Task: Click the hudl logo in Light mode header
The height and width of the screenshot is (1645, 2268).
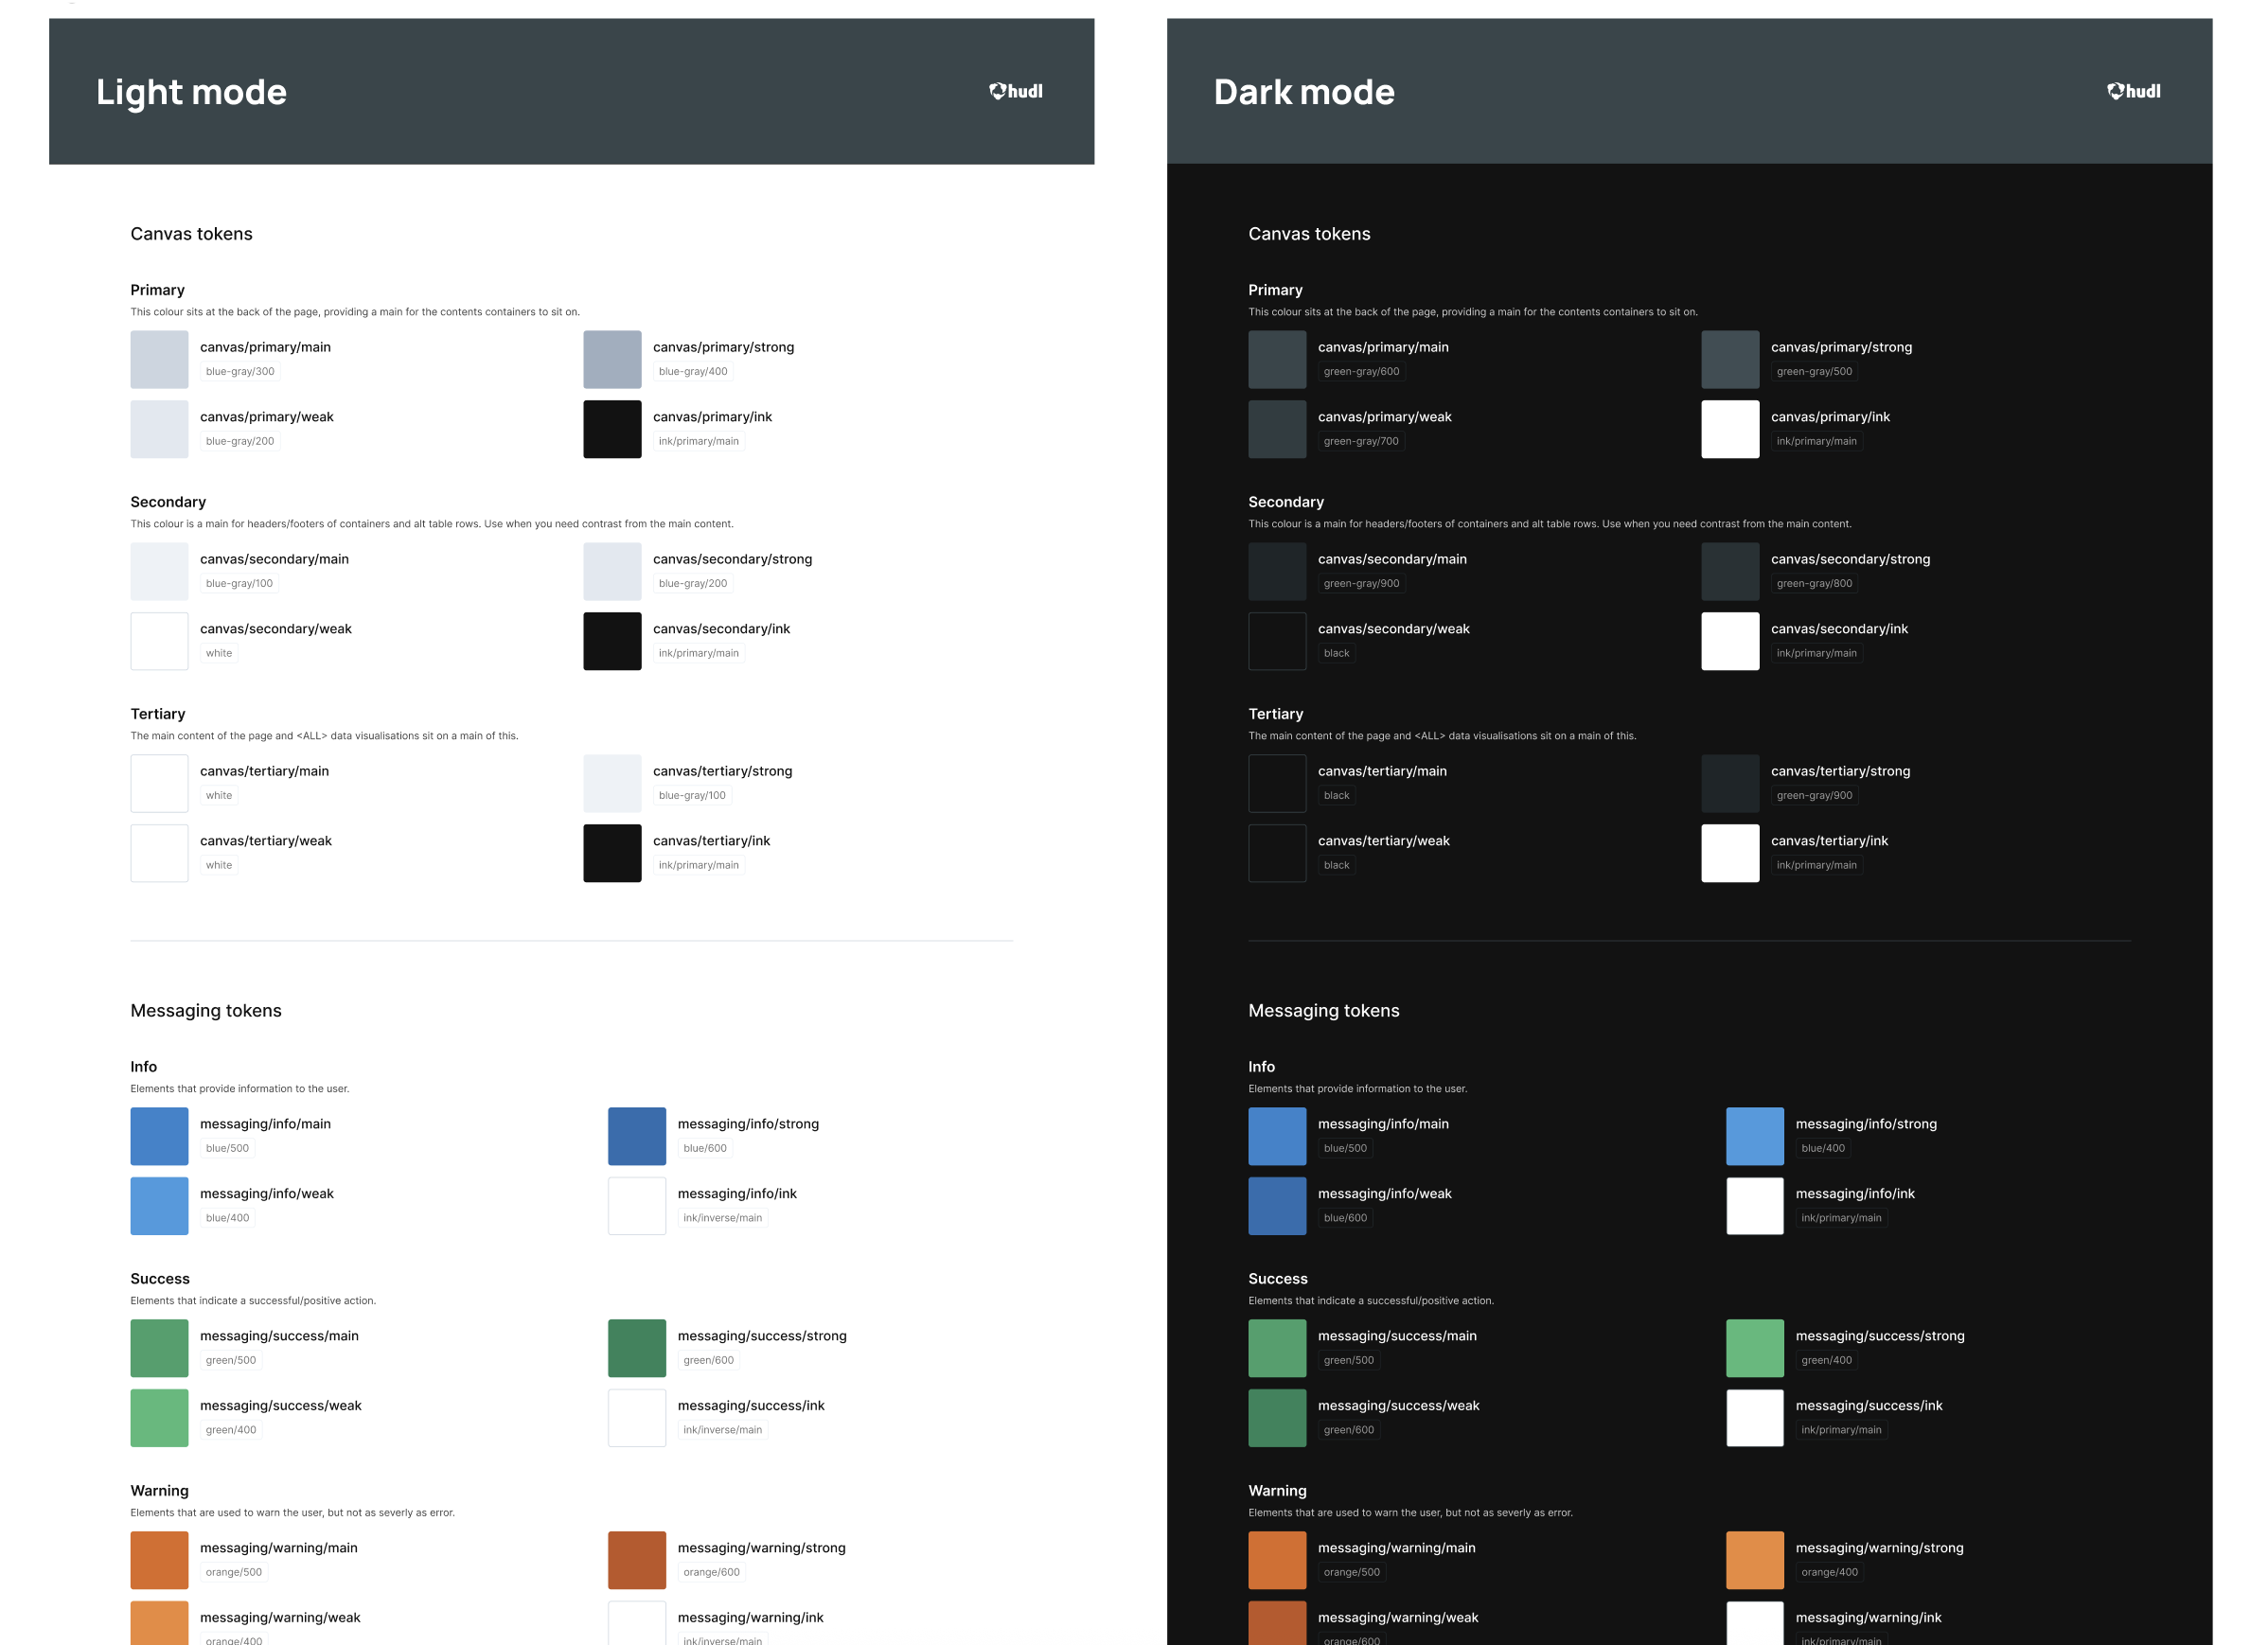Action: pos(1016,91)
